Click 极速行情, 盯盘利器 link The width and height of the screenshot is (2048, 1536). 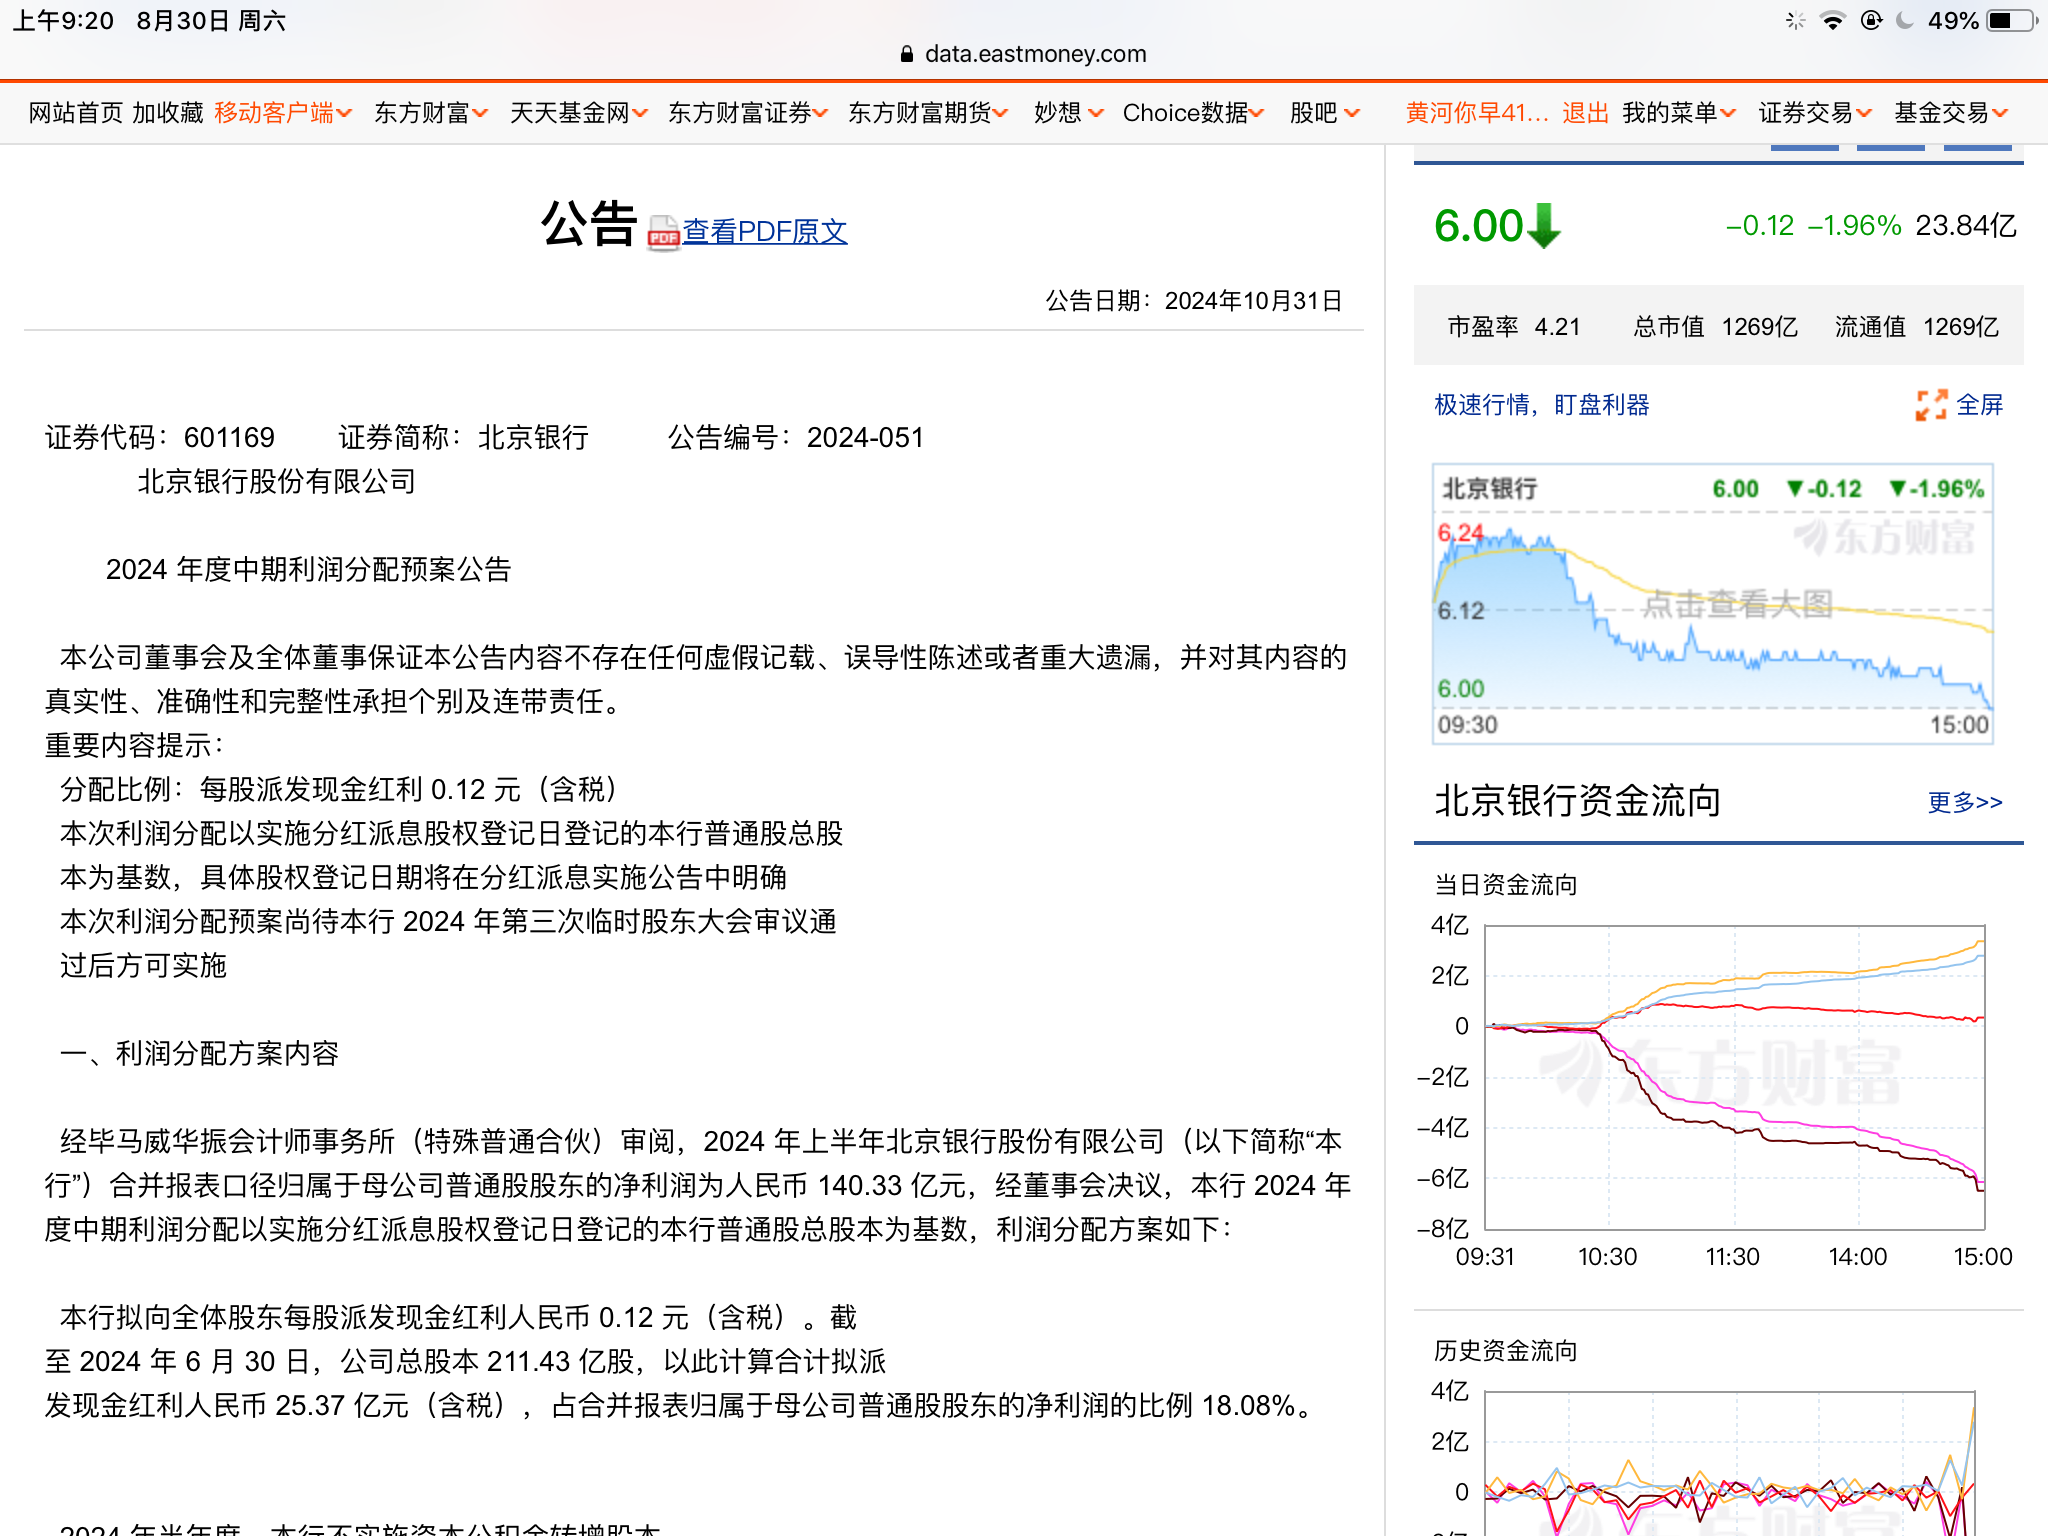pos(1542,405)
